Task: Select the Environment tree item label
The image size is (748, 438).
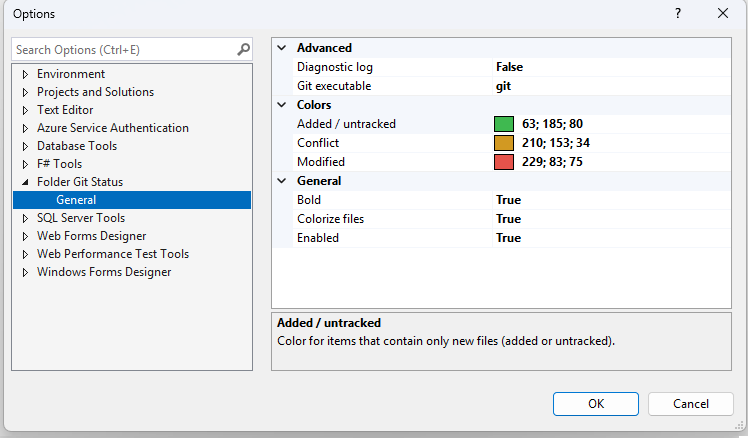Action: pos(71,74)
